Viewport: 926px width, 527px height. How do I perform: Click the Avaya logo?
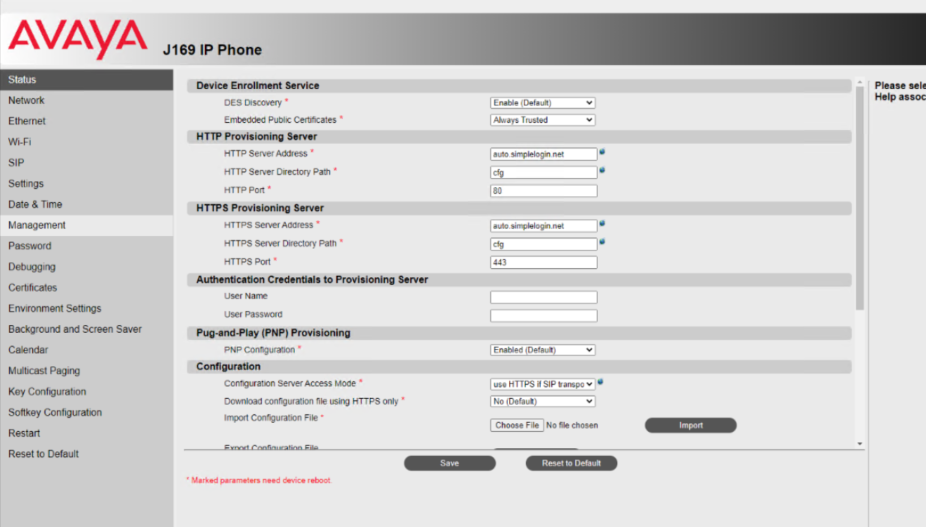[x=77, y=38]
